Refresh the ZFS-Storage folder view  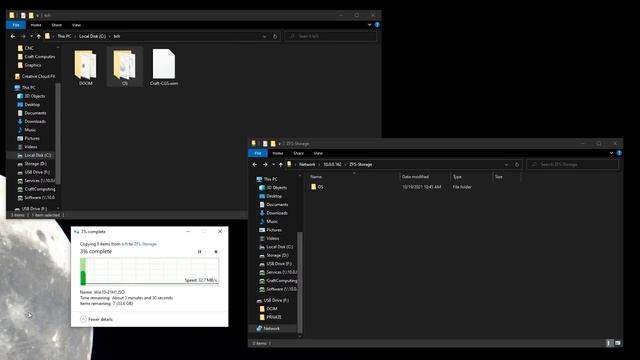(517, 164)
